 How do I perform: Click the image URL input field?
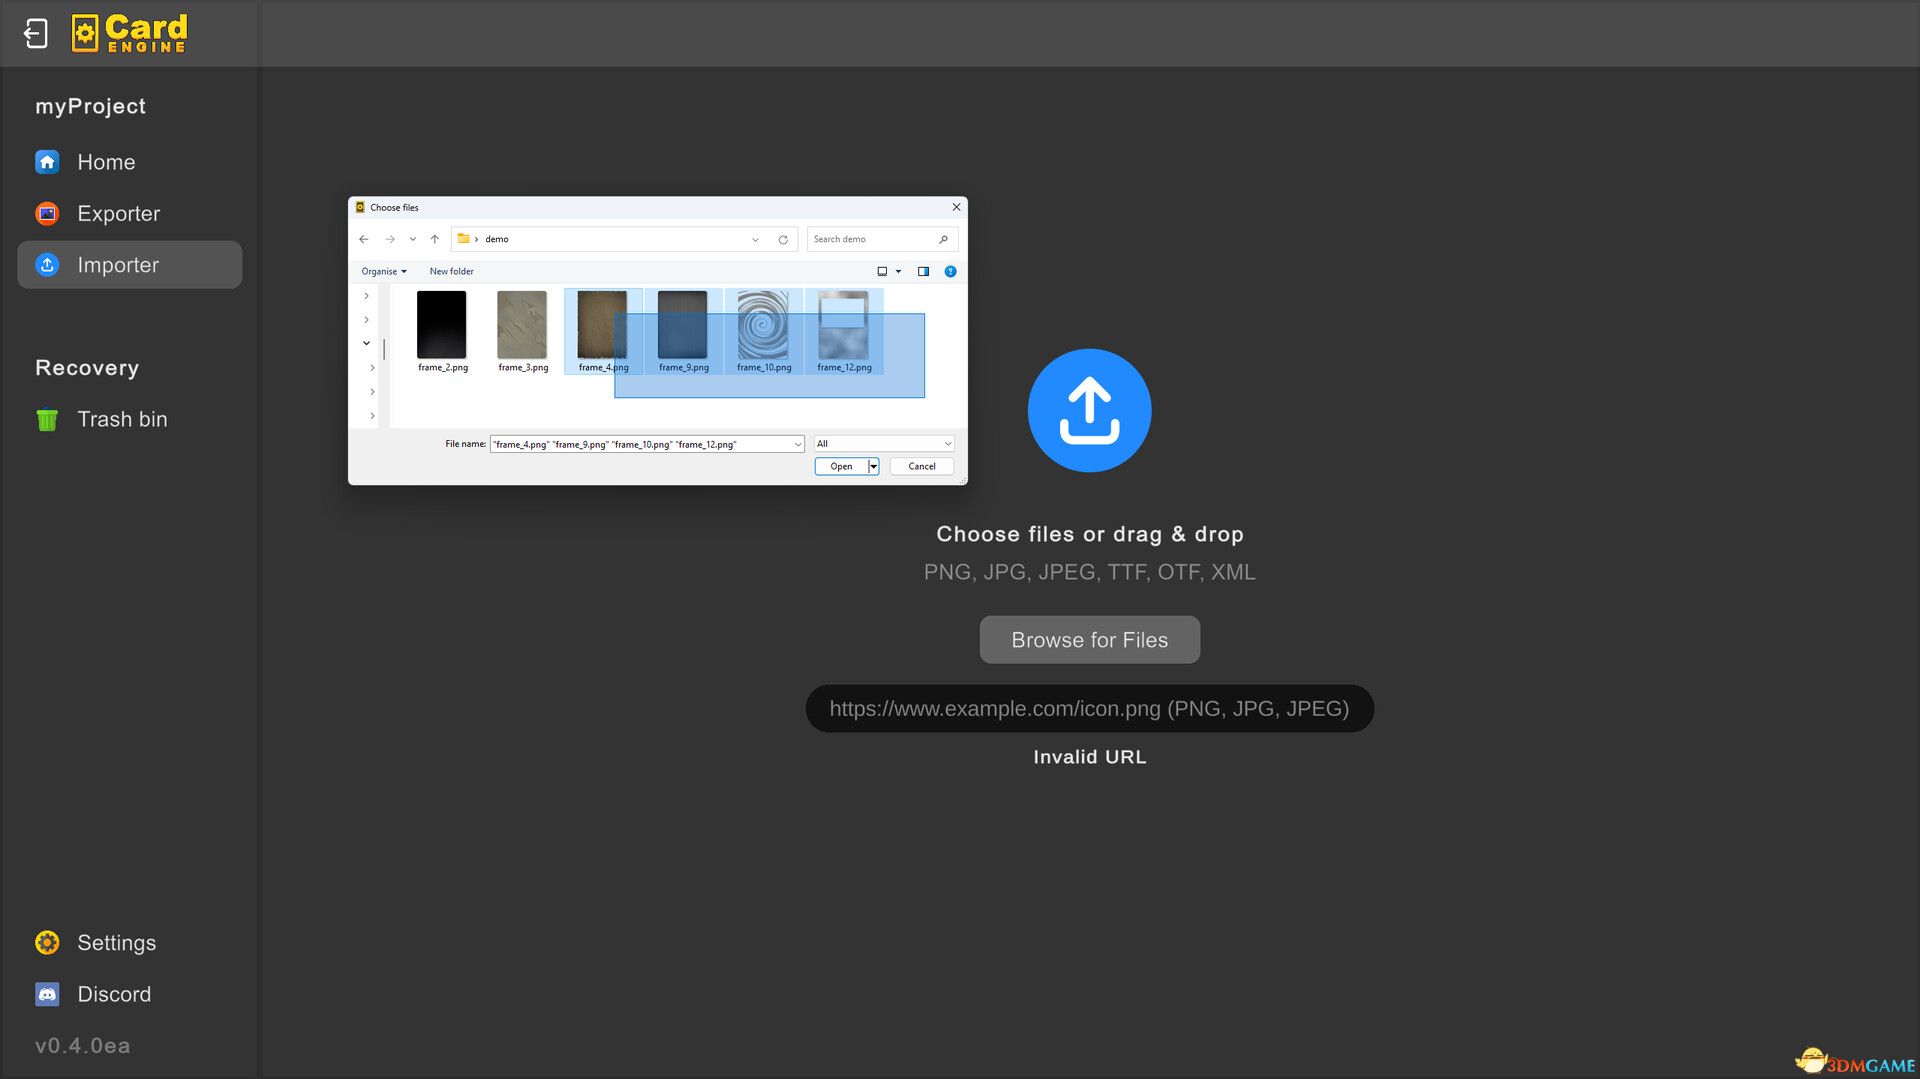coord(1088,709)
